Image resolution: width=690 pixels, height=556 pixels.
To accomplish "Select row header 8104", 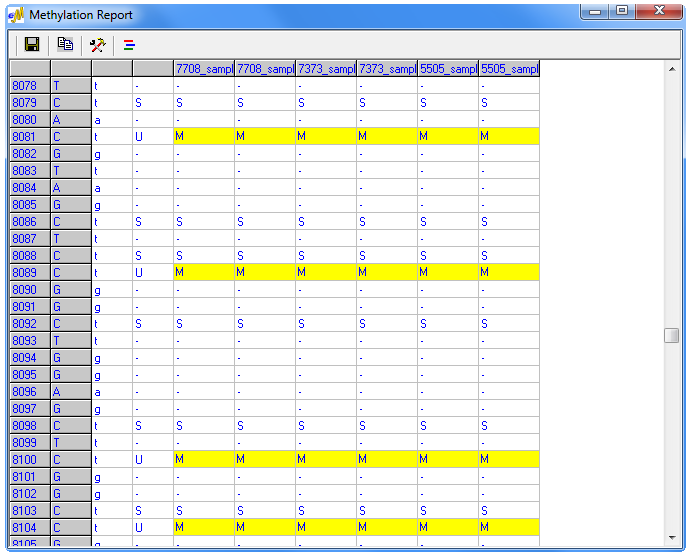I will point(30,527).
